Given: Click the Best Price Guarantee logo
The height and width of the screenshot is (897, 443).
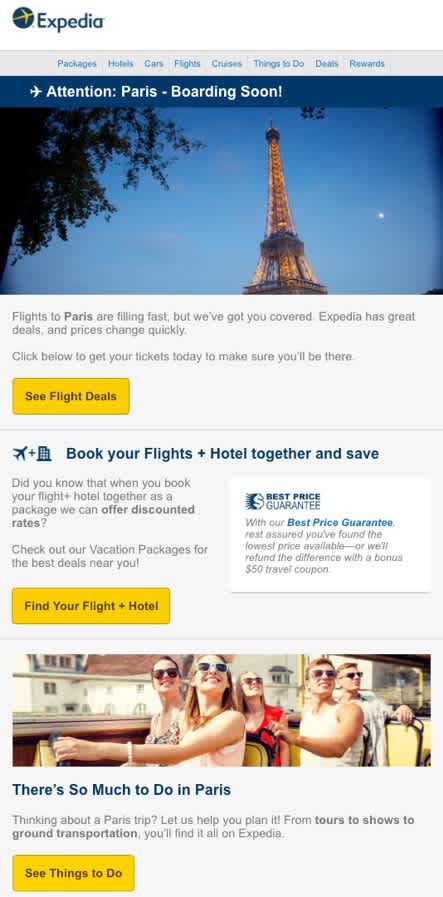Looking at the screenshot, I should point(282,502).
